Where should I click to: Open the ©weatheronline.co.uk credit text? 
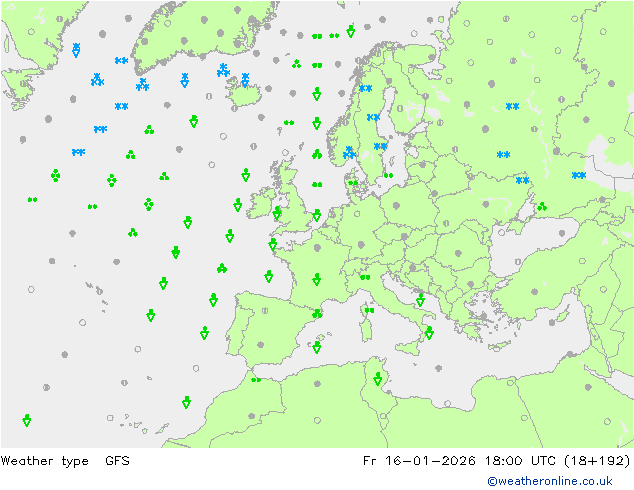coord(550,481)
